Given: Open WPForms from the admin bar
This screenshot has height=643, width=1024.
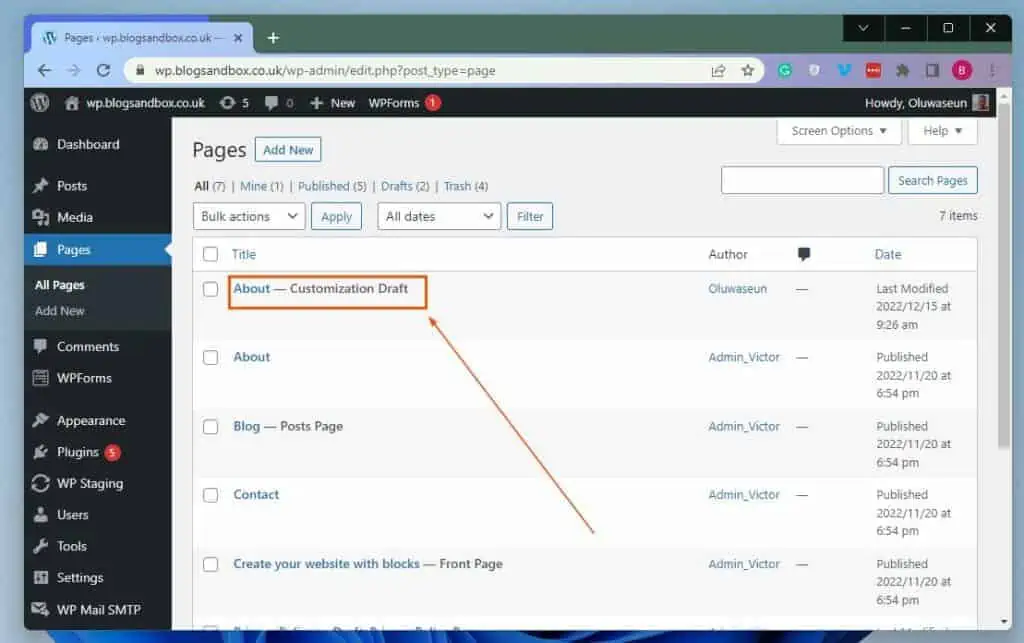Looking at the screenshot, I should click(x=392, y=102).
